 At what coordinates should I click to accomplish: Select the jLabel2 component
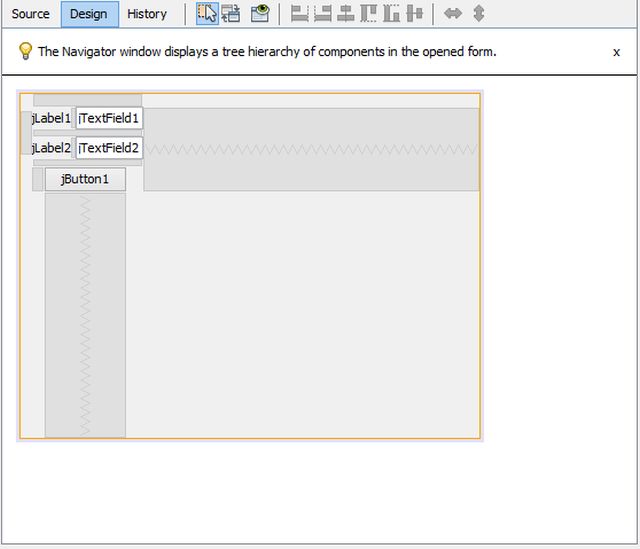point(51,148)
